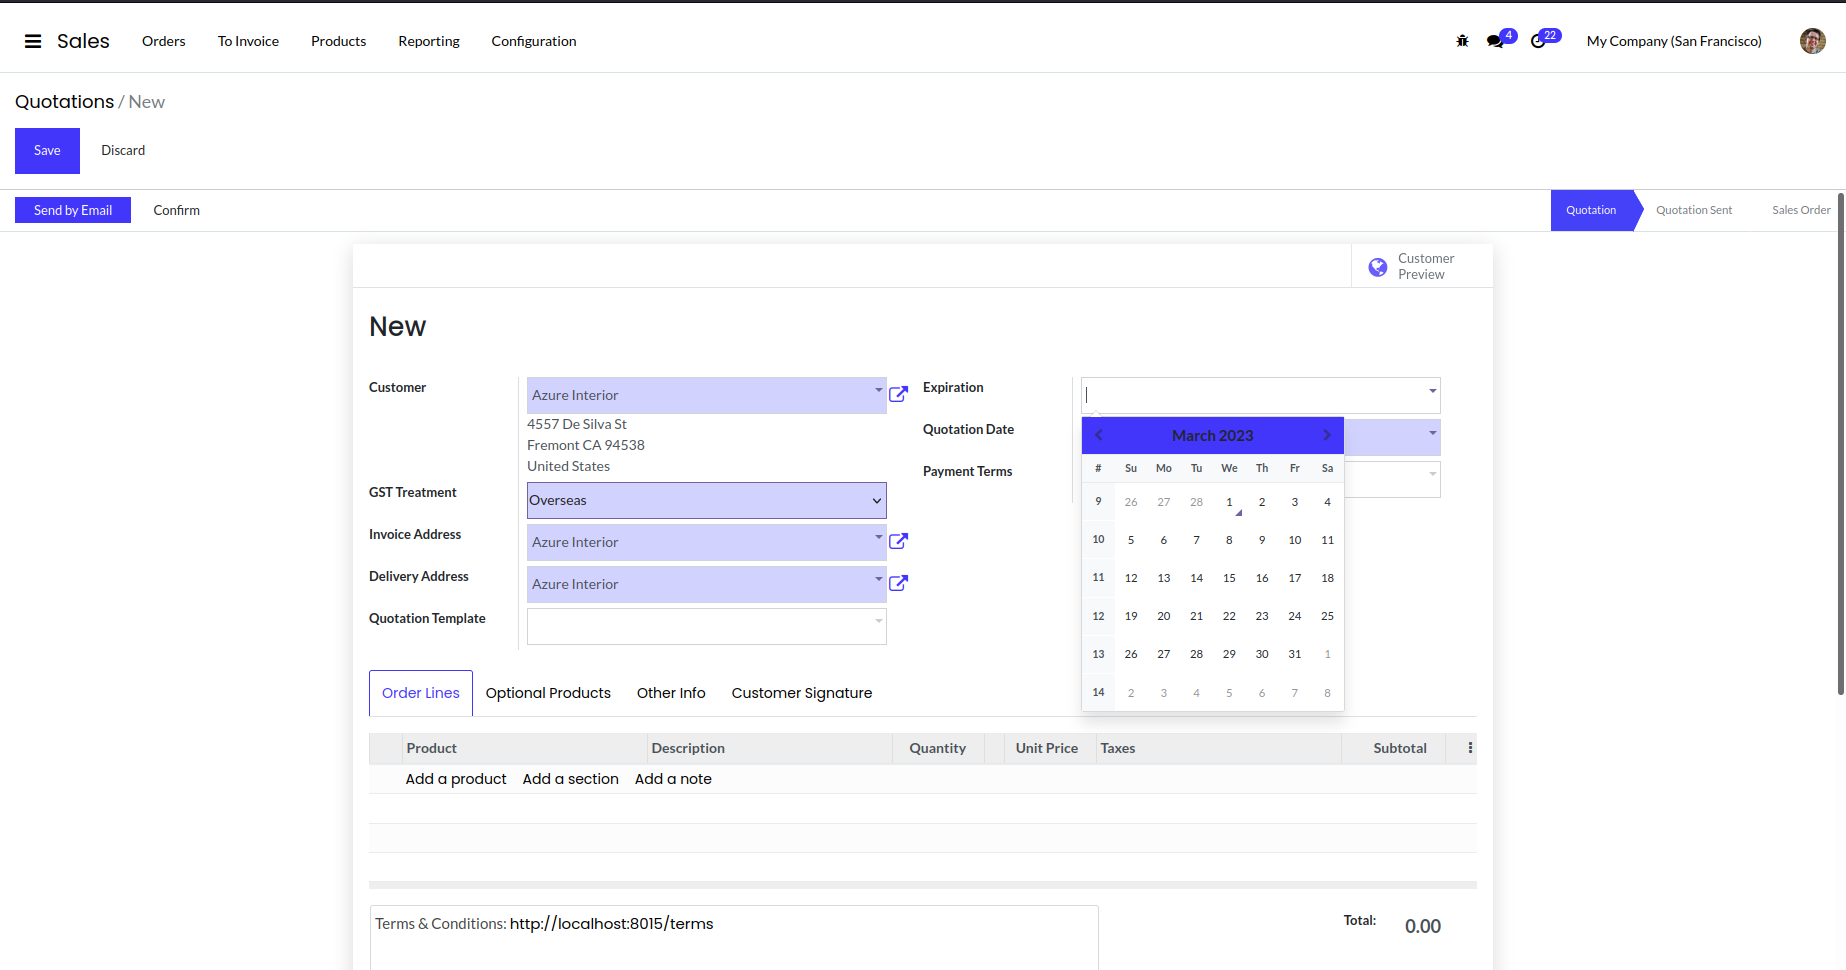This screenshot has width=1846, height=970.
Task: Click Add a product link
Action: coord(456,779)
